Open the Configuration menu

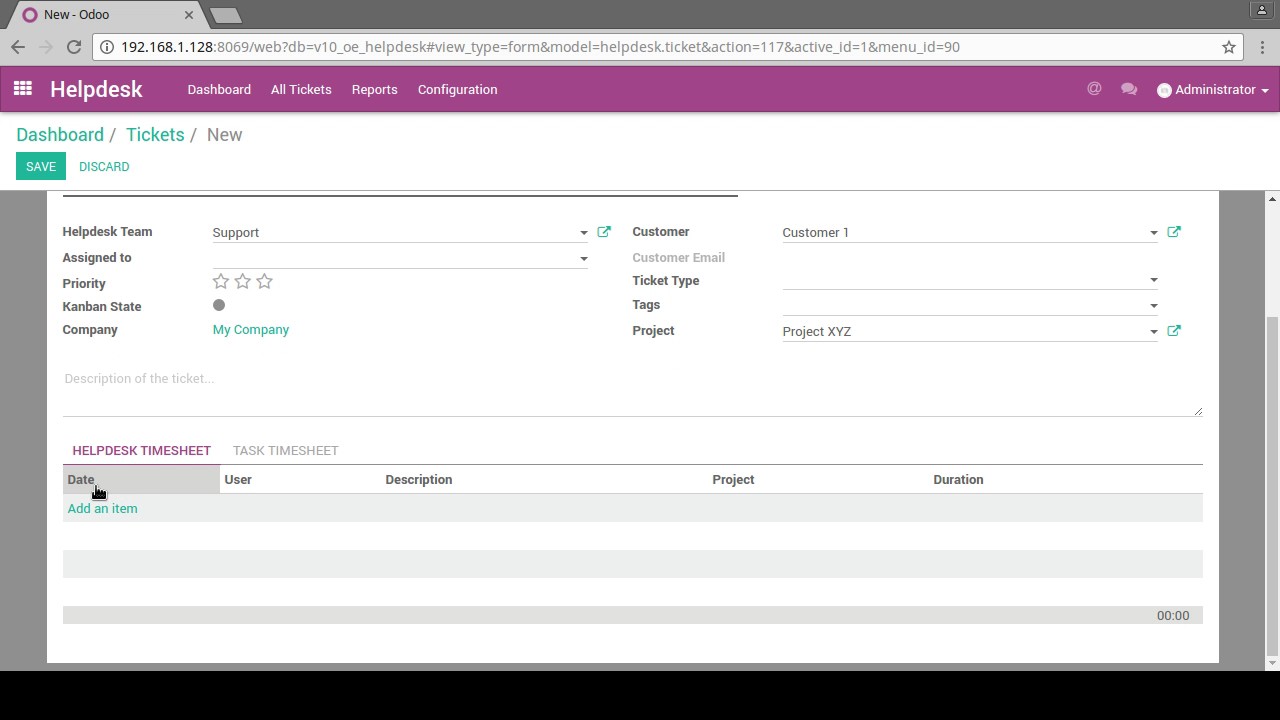pos(458,89)
